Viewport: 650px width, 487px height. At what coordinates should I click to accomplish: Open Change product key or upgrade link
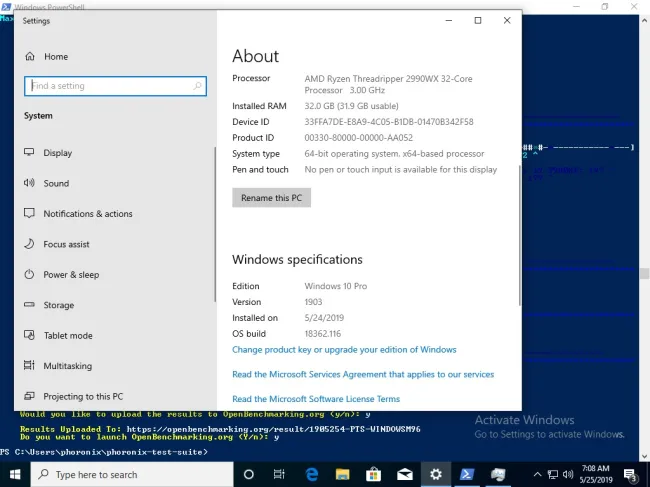[344, 349]
